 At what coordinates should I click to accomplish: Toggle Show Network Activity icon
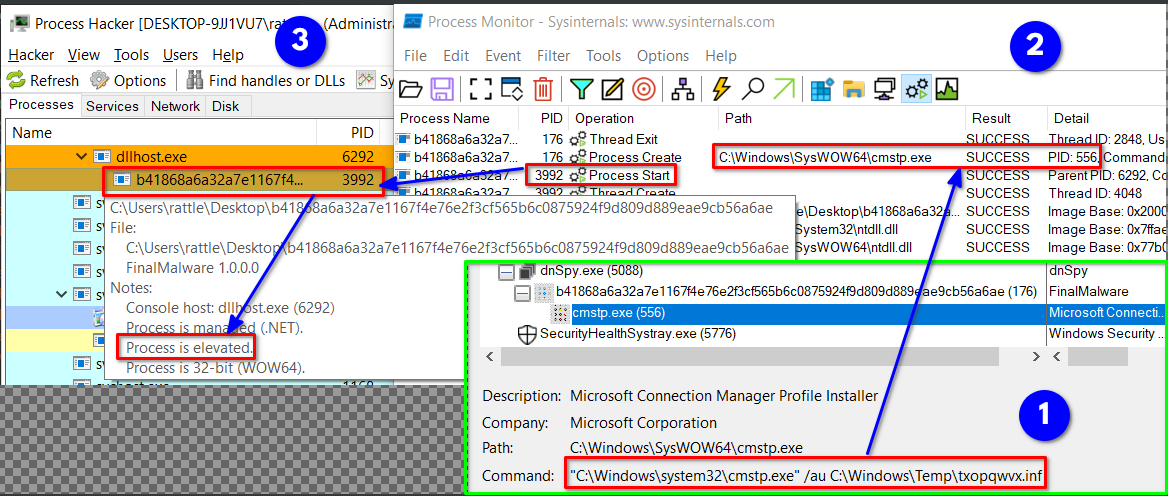click(884, 89)
